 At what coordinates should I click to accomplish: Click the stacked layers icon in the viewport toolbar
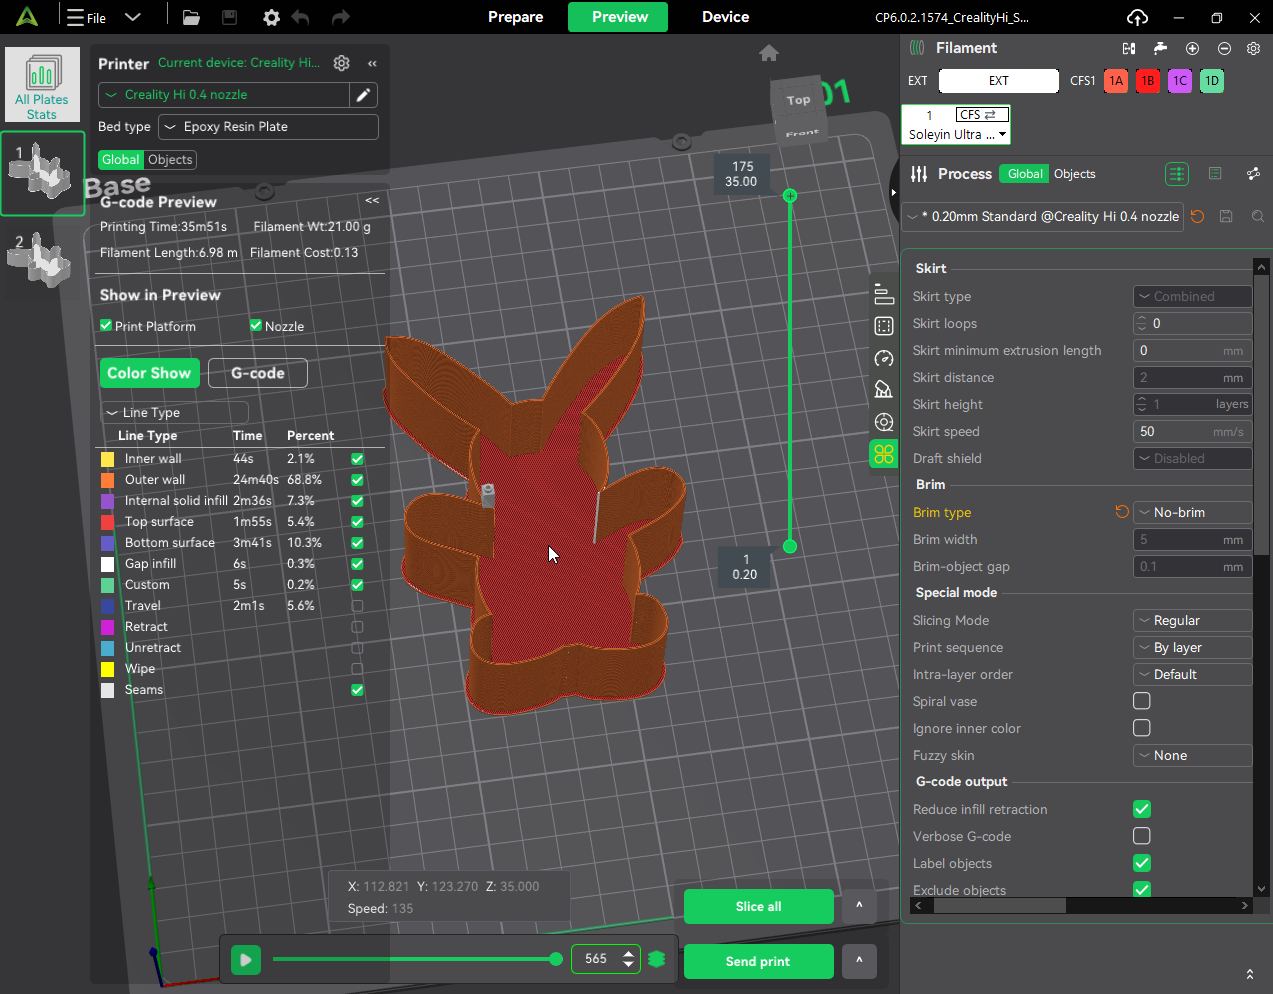[x=884, y=294]
